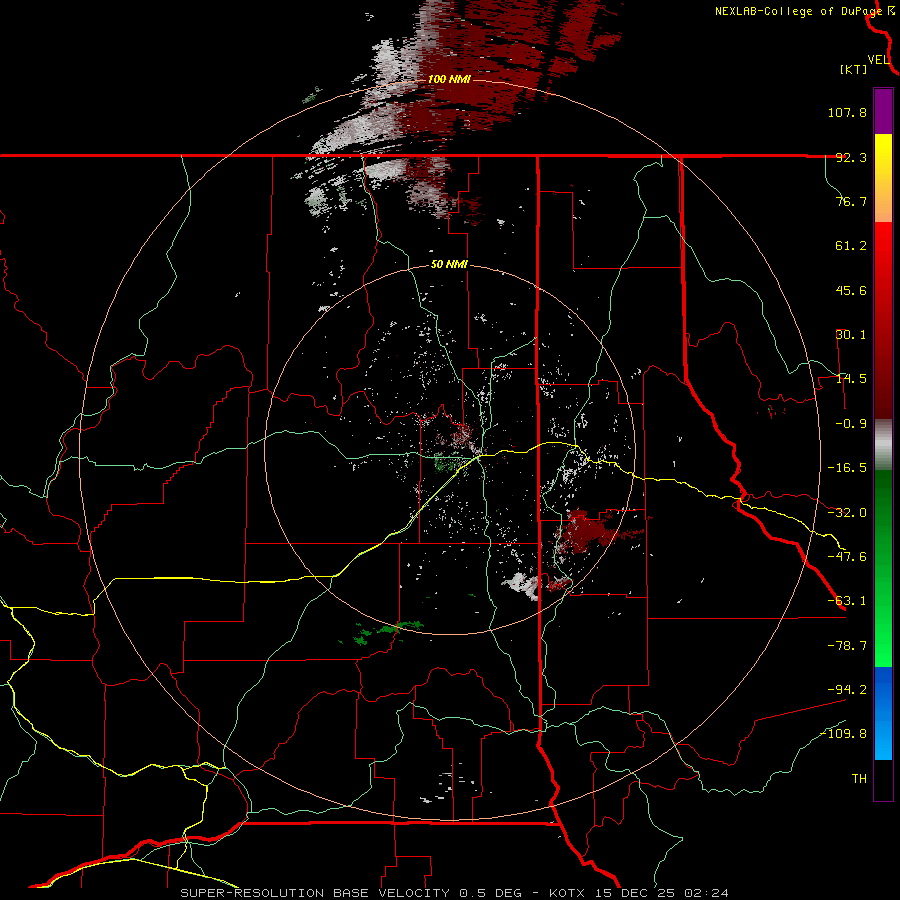Click the 30.1 velocity scale value

pos(851,335)
